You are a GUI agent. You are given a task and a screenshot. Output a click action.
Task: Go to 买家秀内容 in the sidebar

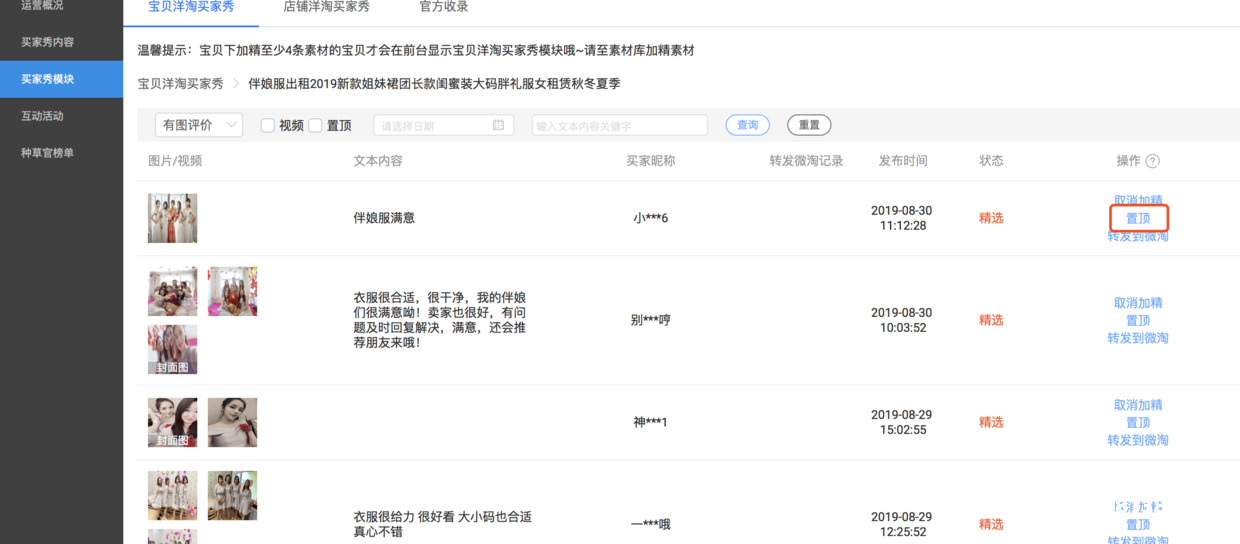click(x=47, y=42)
